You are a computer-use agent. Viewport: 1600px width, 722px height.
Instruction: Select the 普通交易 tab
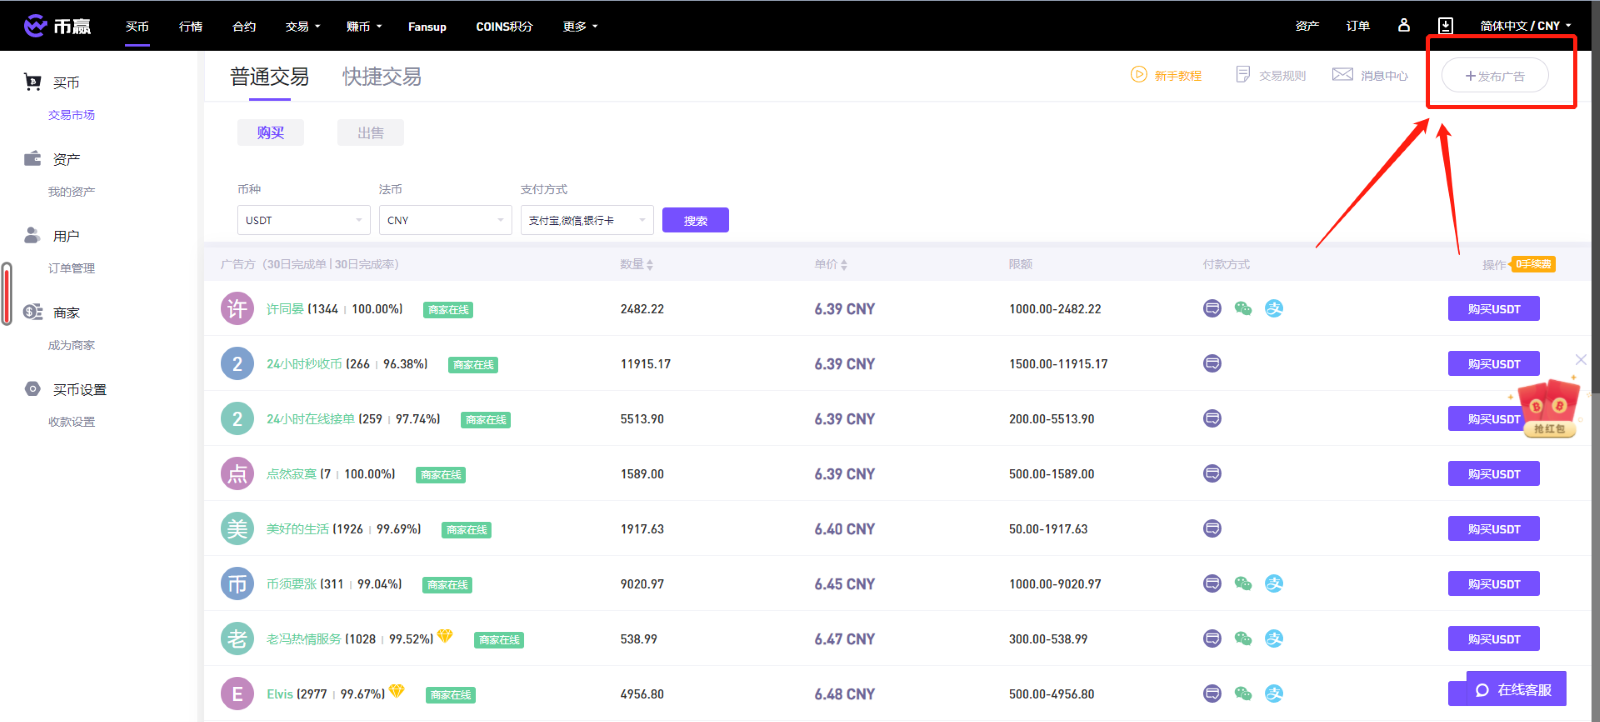coord(269,77)
